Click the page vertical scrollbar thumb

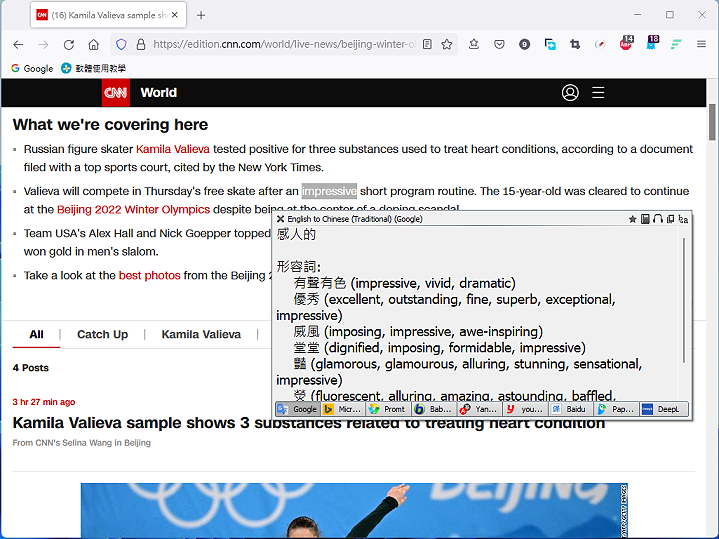coord(712,122)
